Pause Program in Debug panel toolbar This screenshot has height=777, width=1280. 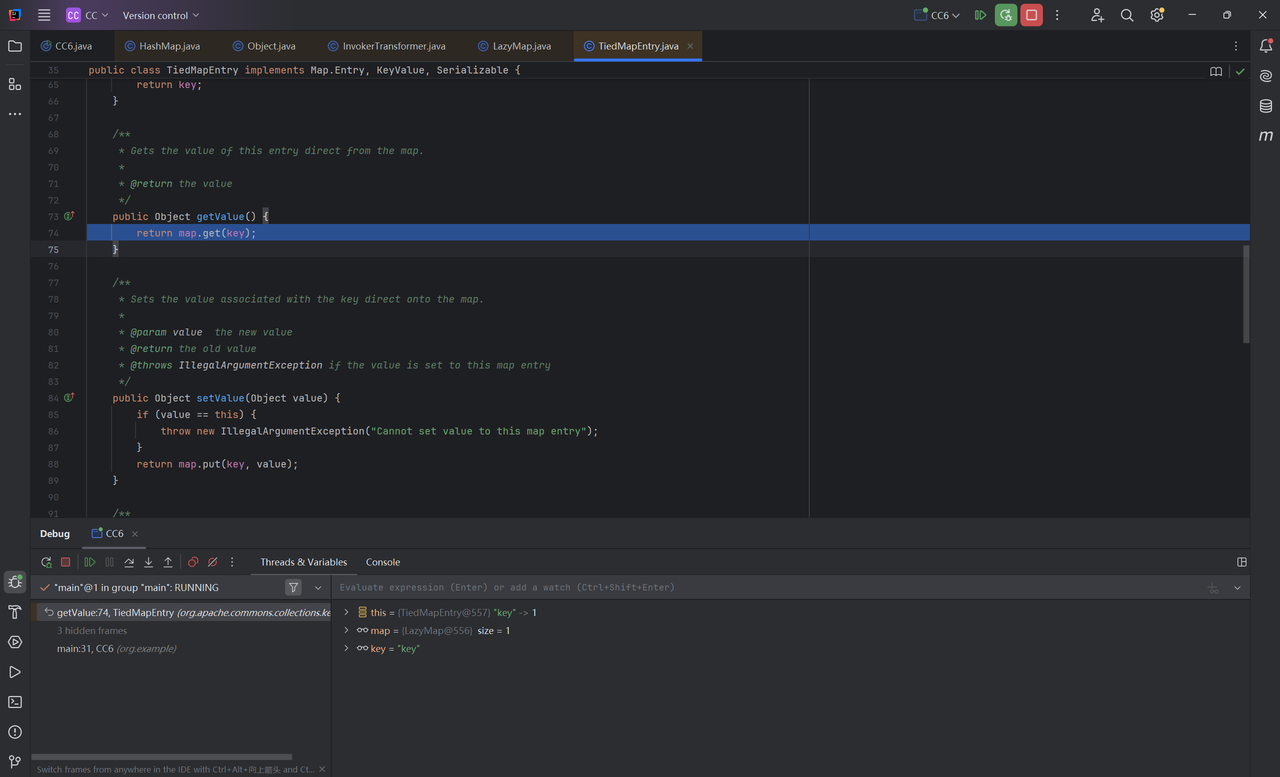pos(110,562)
